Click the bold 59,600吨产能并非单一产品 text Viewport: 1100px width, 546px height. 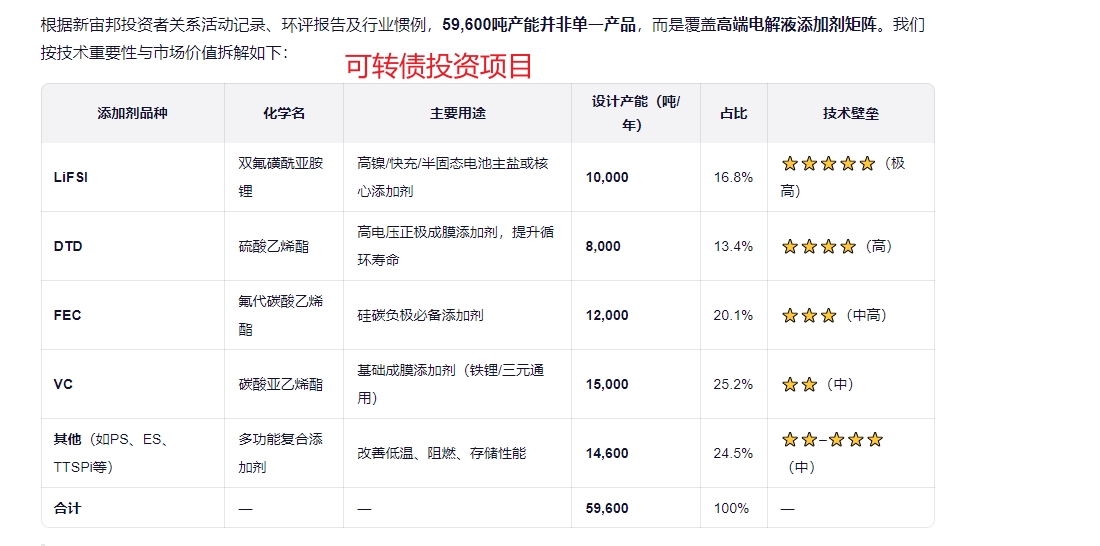tap(539, 24)
